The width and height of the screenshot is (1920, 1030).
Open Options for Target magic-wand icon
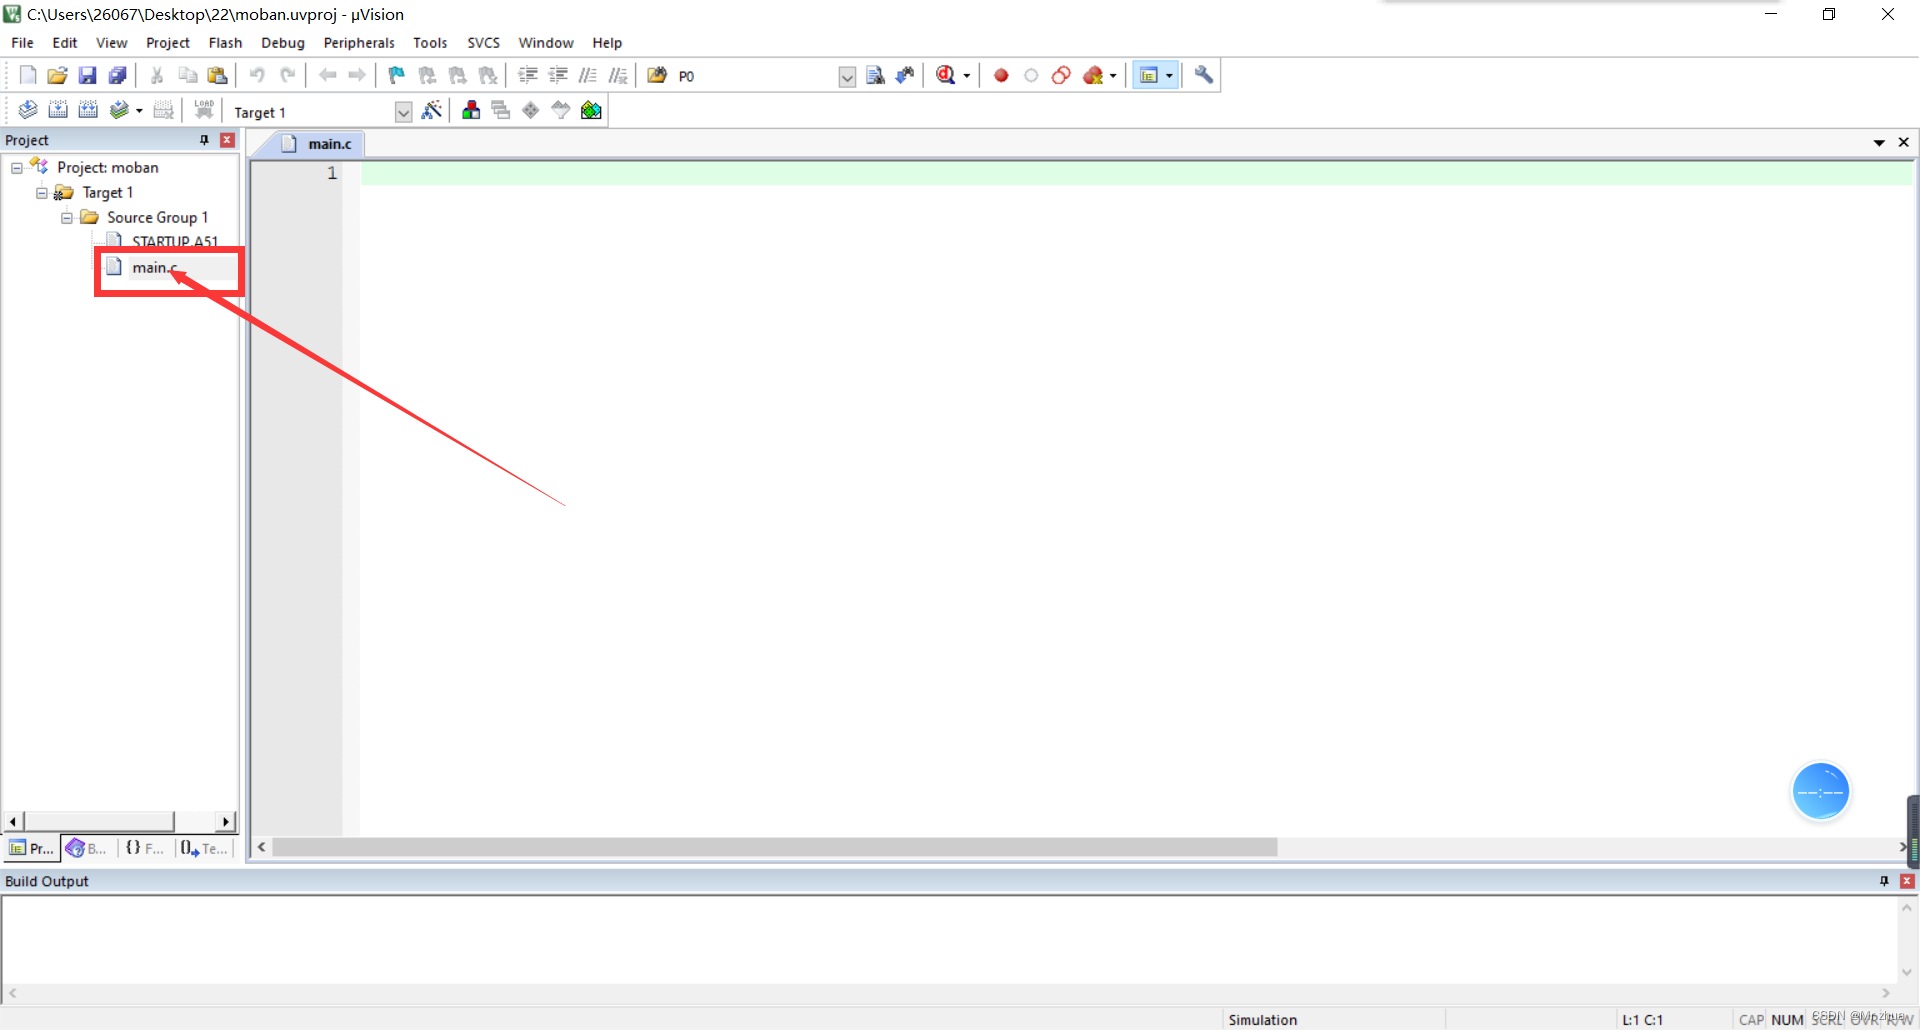(432, 110)
